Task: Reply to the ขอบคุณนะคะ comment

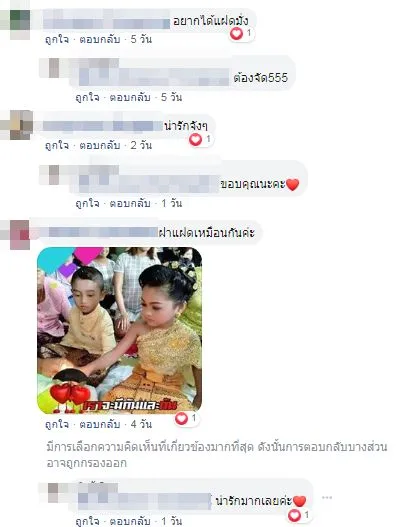Action: click(130, 203)
